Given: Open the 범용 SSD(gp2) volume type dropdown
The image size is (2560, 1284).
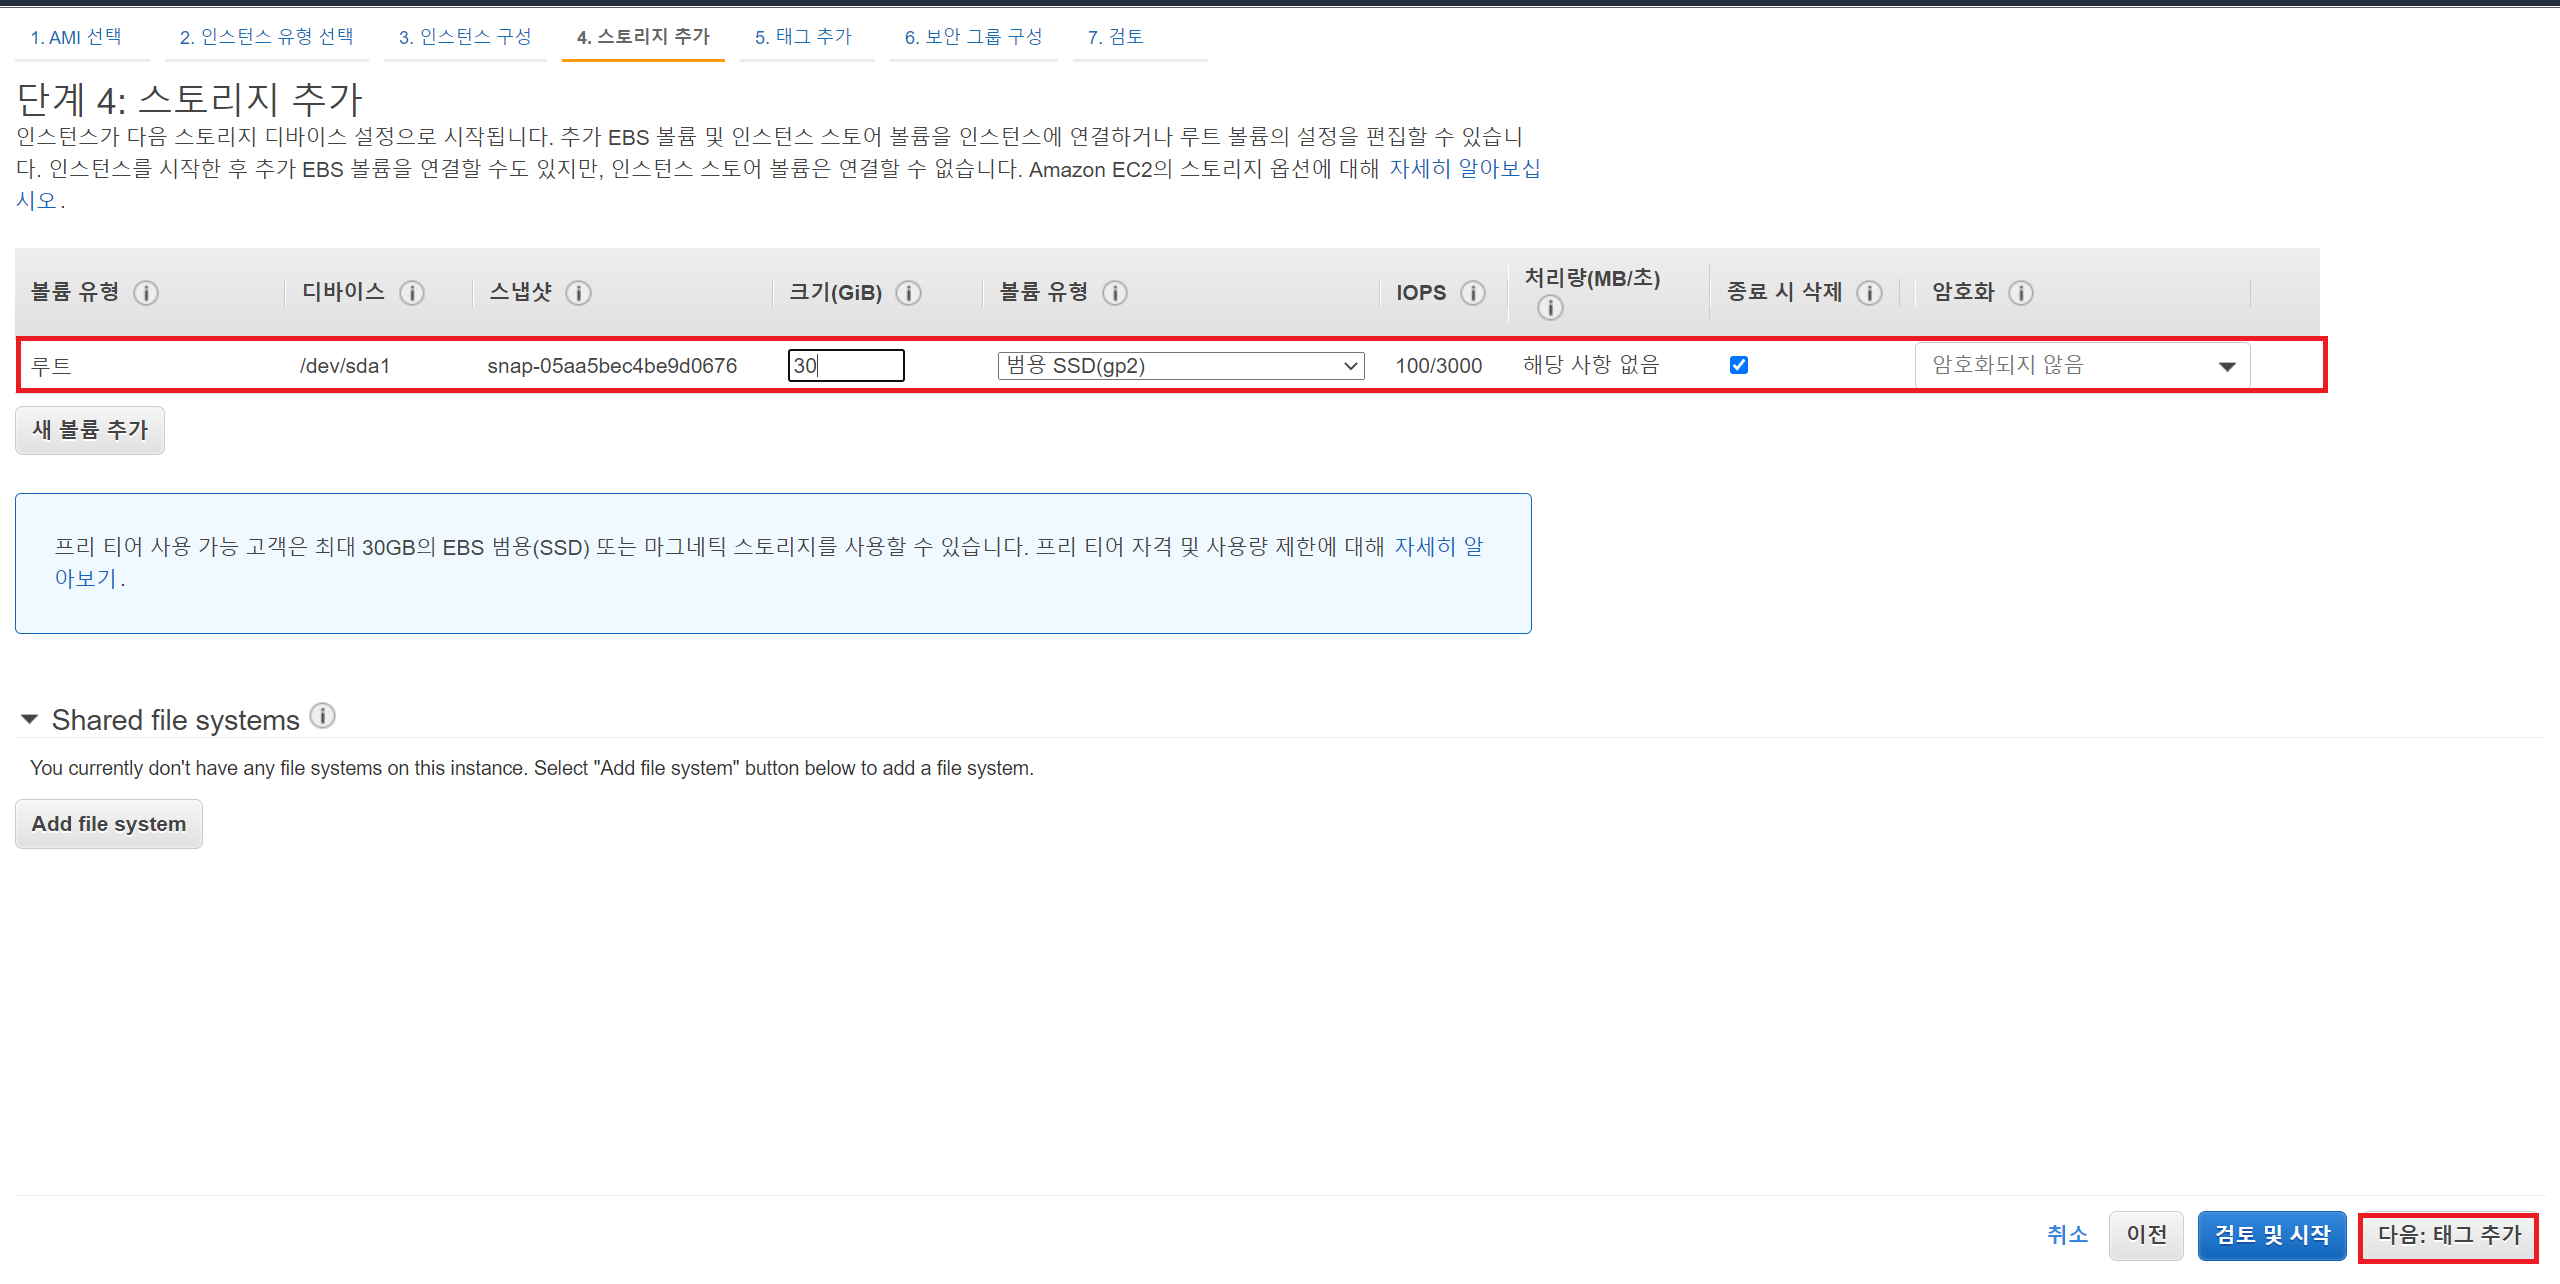Looking at the screenshot, I should pyautogui.click(x=1180, y=366).
